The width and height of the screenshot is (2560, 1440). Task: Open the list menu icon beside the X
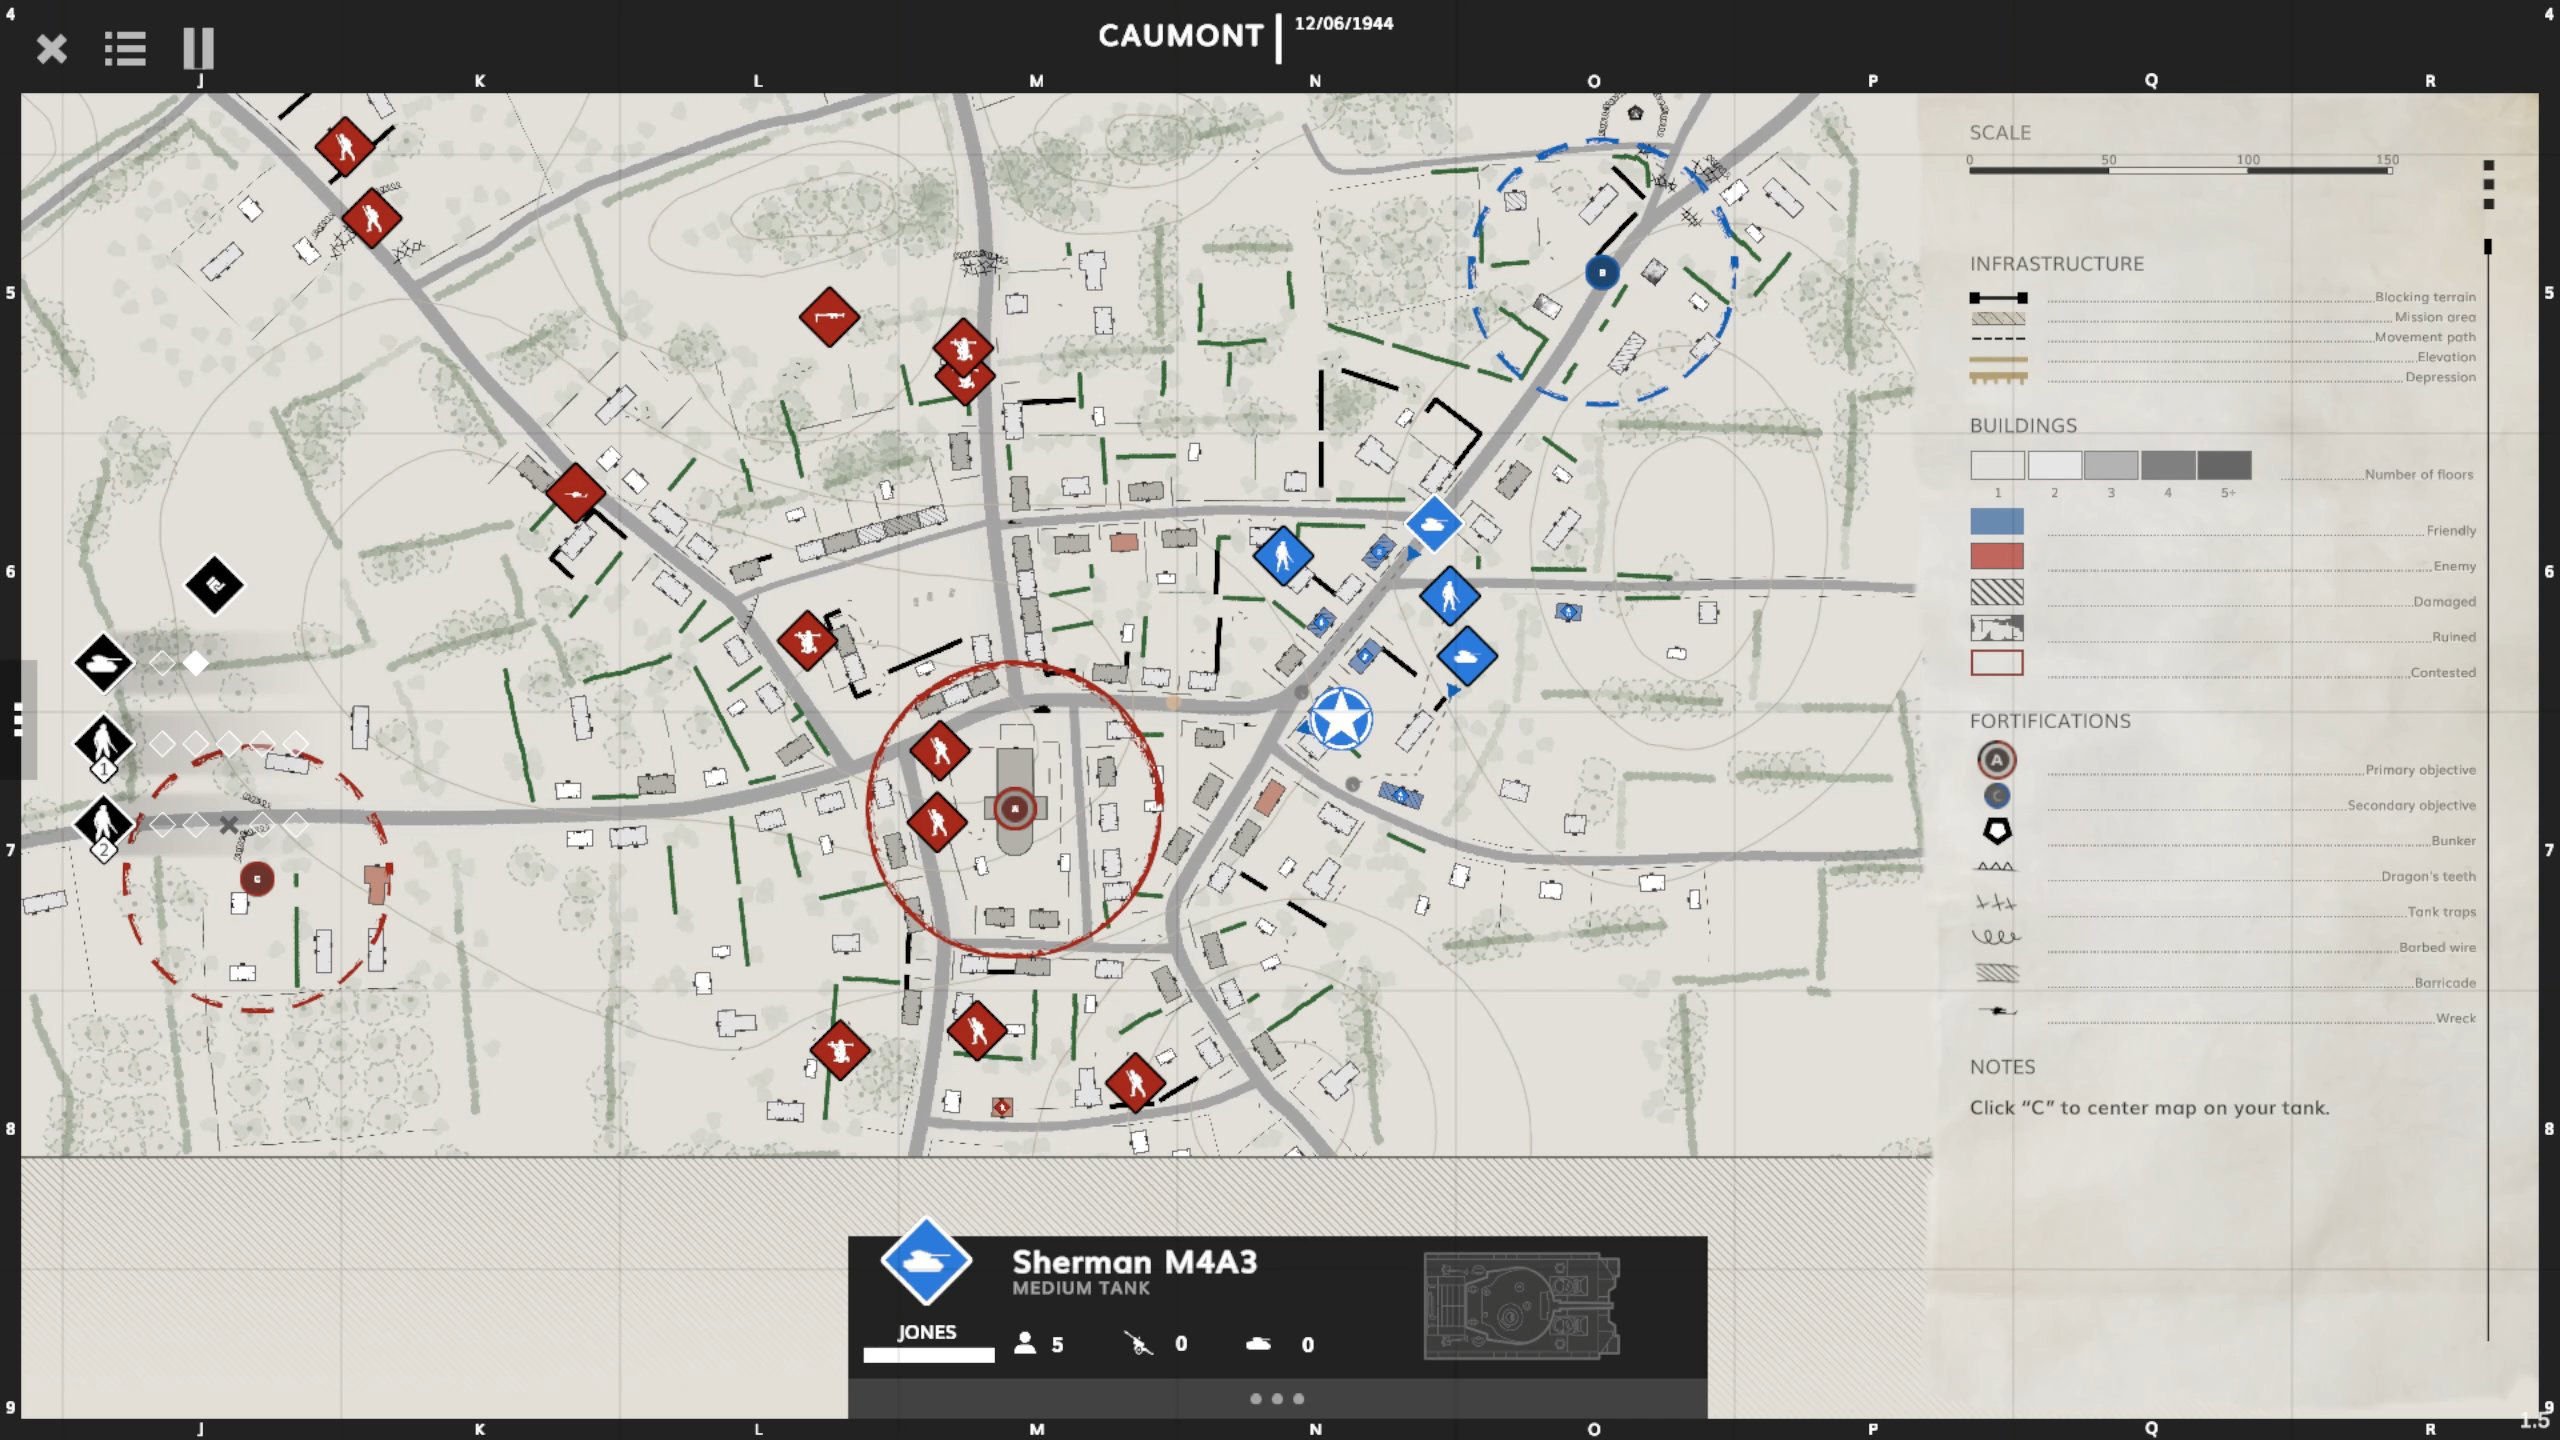pyautogui.click(x=125, y=48)
